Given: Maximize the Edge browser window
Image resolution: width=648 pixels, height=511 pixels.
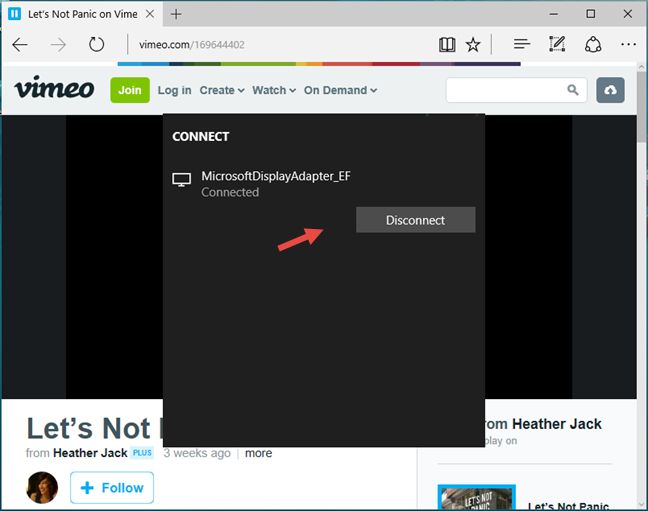Looking at the screenshot, I should click(591, 14).
